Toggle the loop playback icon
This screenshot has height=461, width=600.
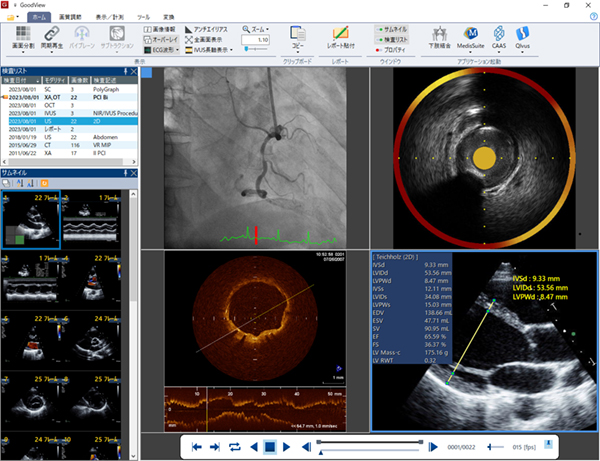point(233,446)
